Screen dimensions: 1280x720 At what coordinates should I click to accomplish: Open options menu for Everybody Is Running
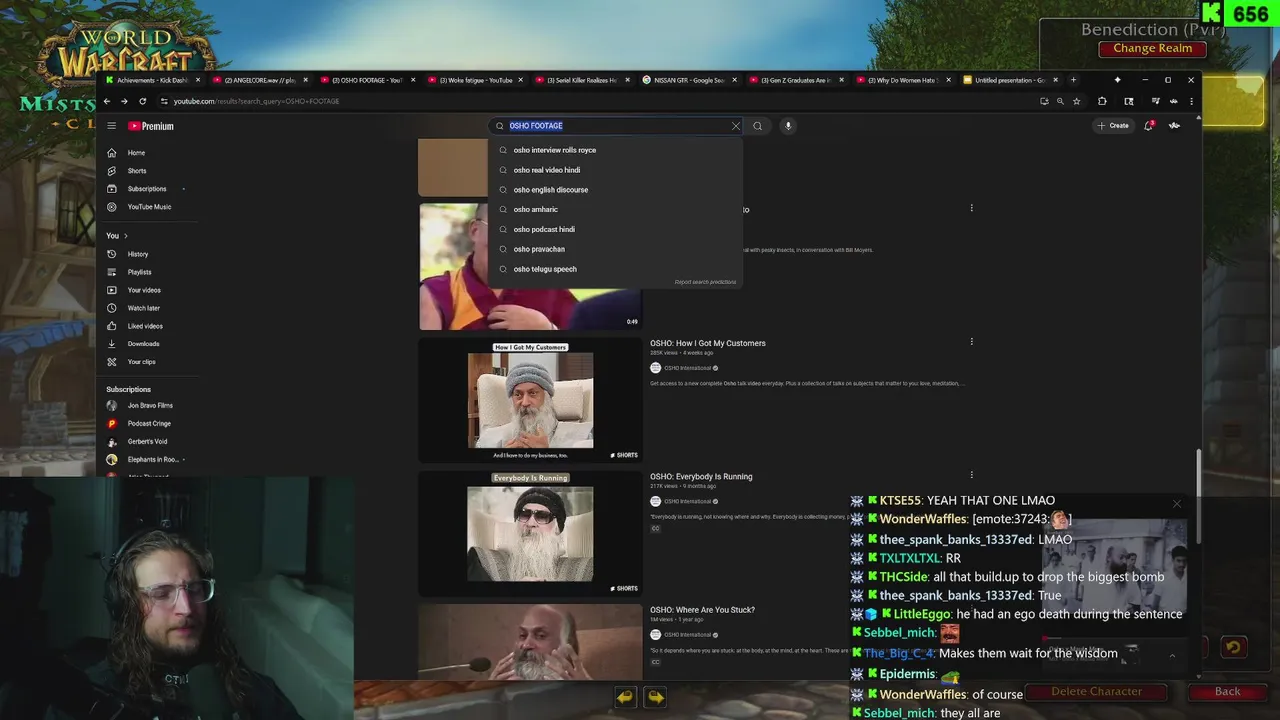click(x=971, y=475)
